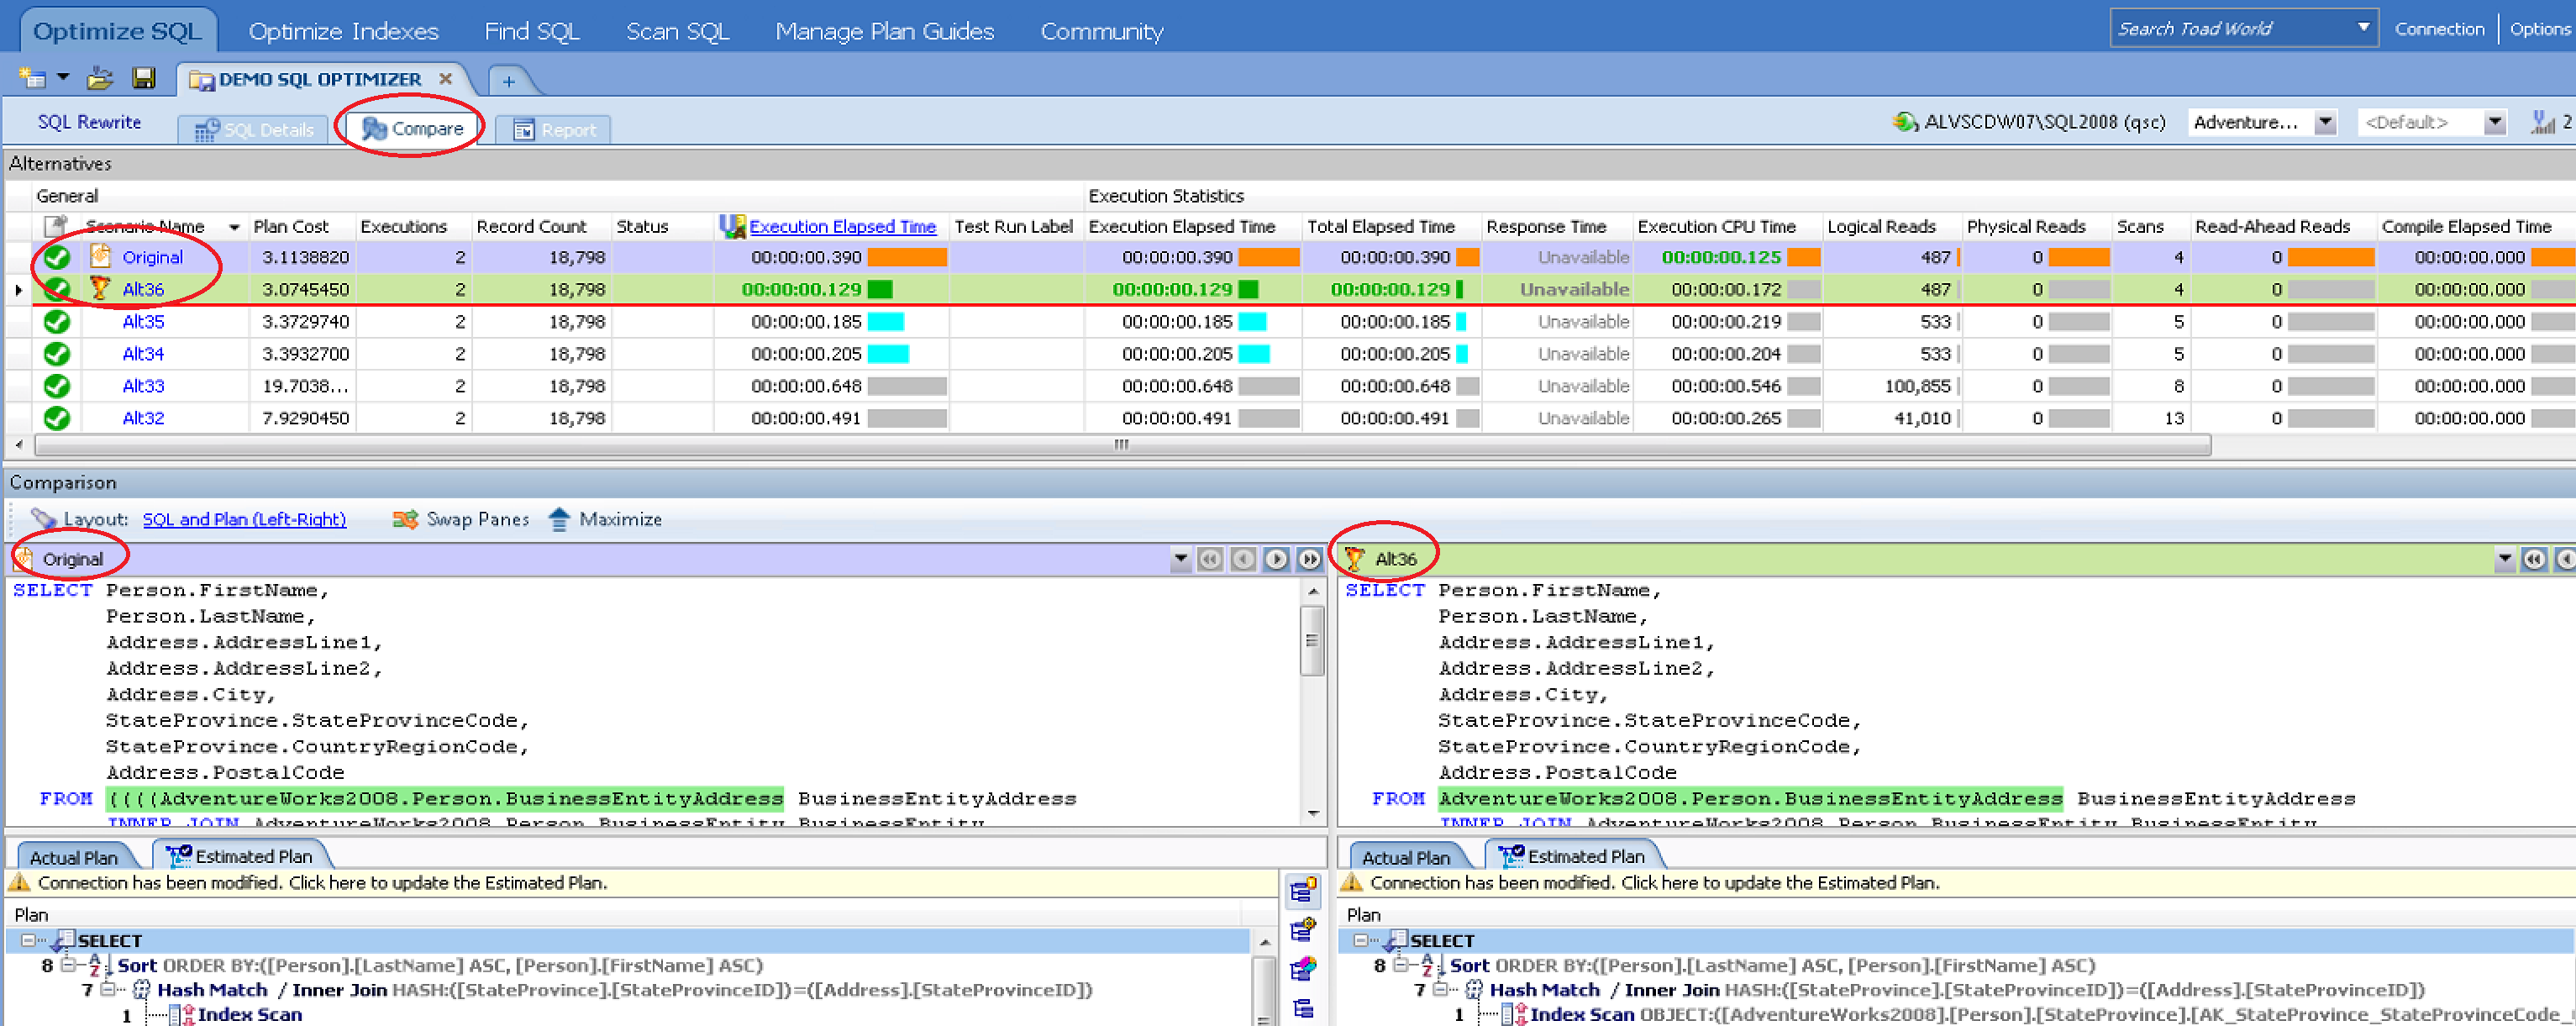Click top icon in plan side toolbar
The width and height of the screenshot is (2576, 1026).
[1303, 889]
